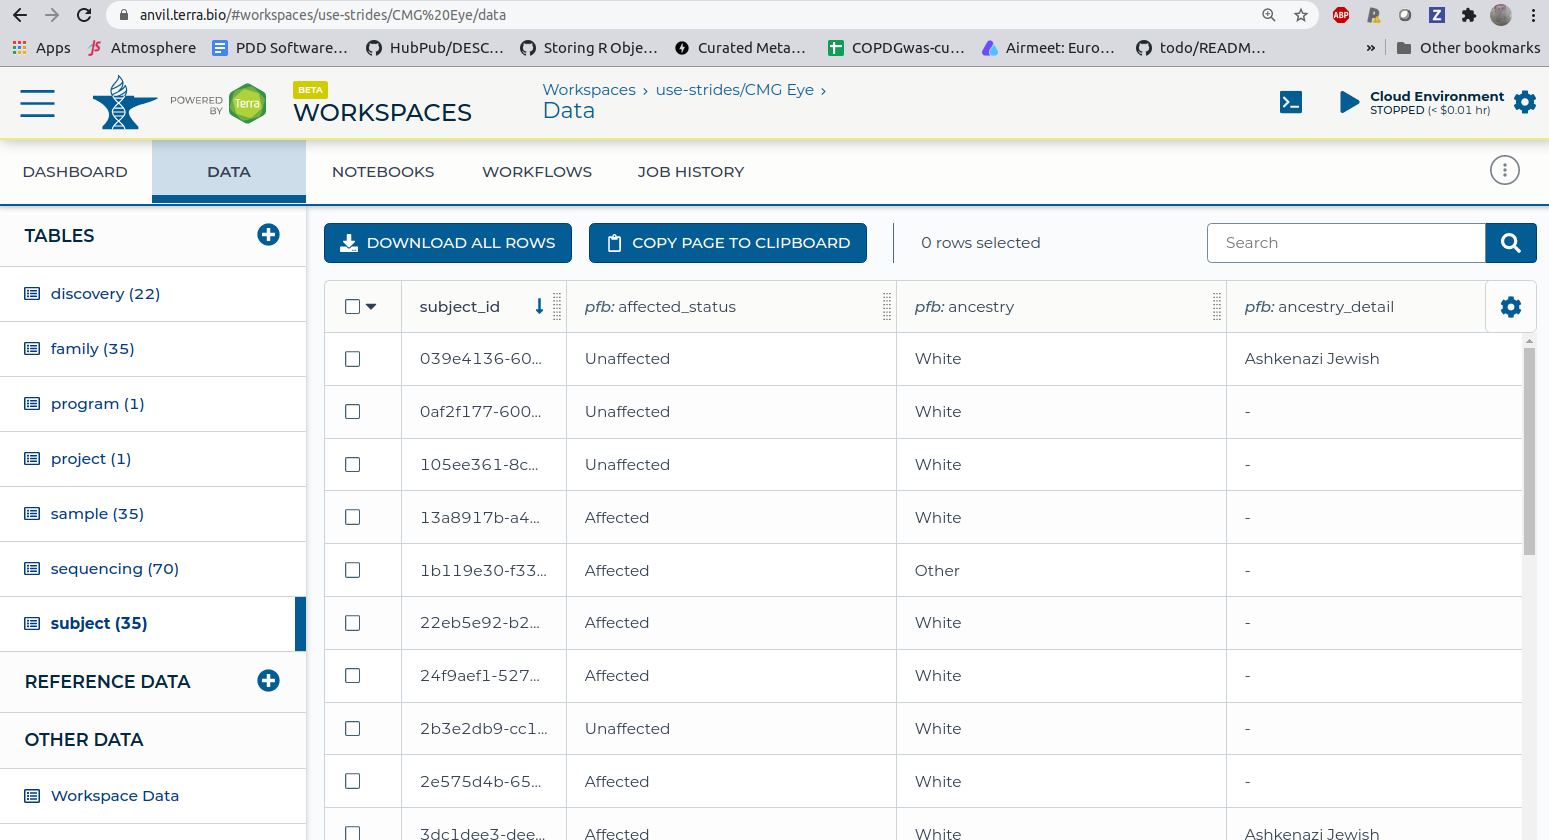Reload the current page

84,15
